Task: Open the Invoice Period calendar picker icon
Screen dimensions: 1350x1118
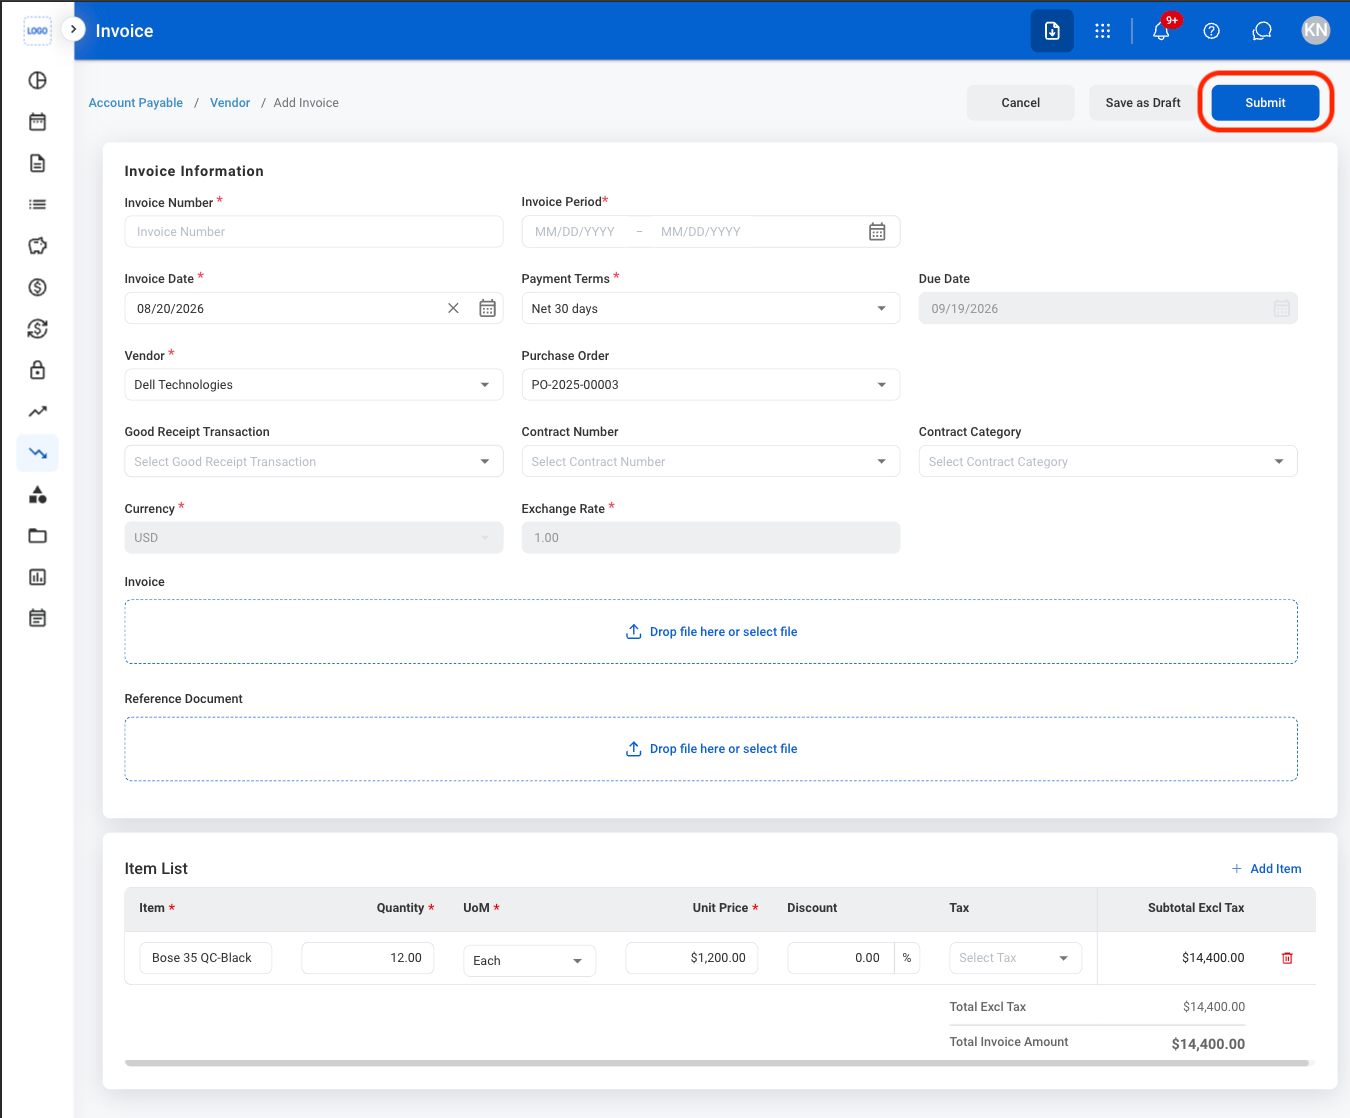Action: pos(877,232)
